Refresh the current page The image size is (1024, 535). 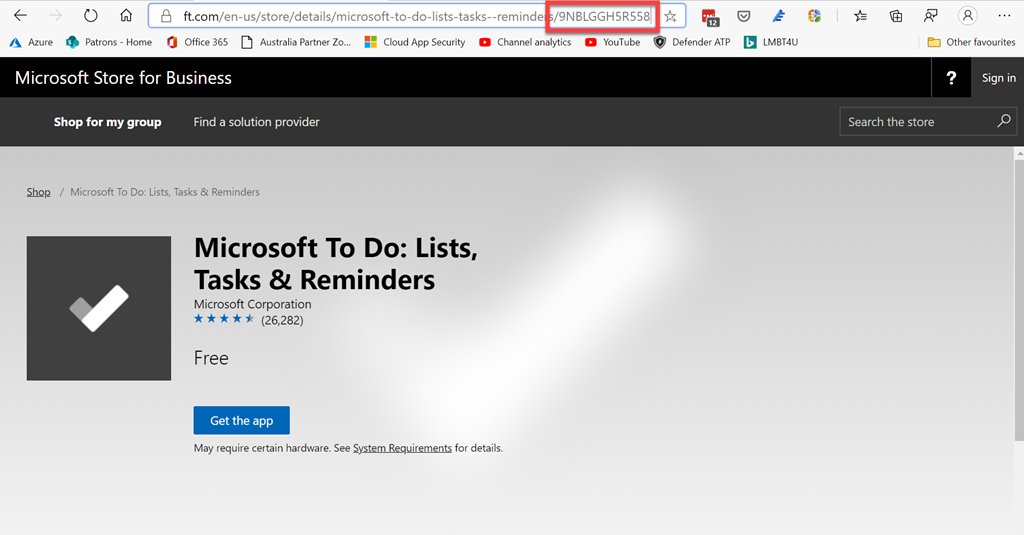pyautogui.click(x=91, y=16)
